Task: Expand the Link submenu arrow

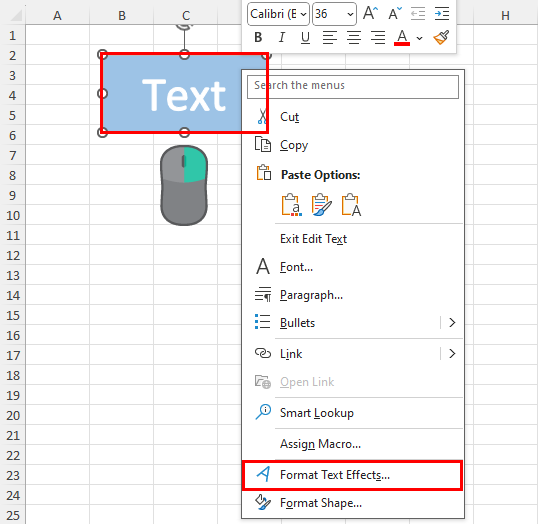Action: tap(452, 353)
